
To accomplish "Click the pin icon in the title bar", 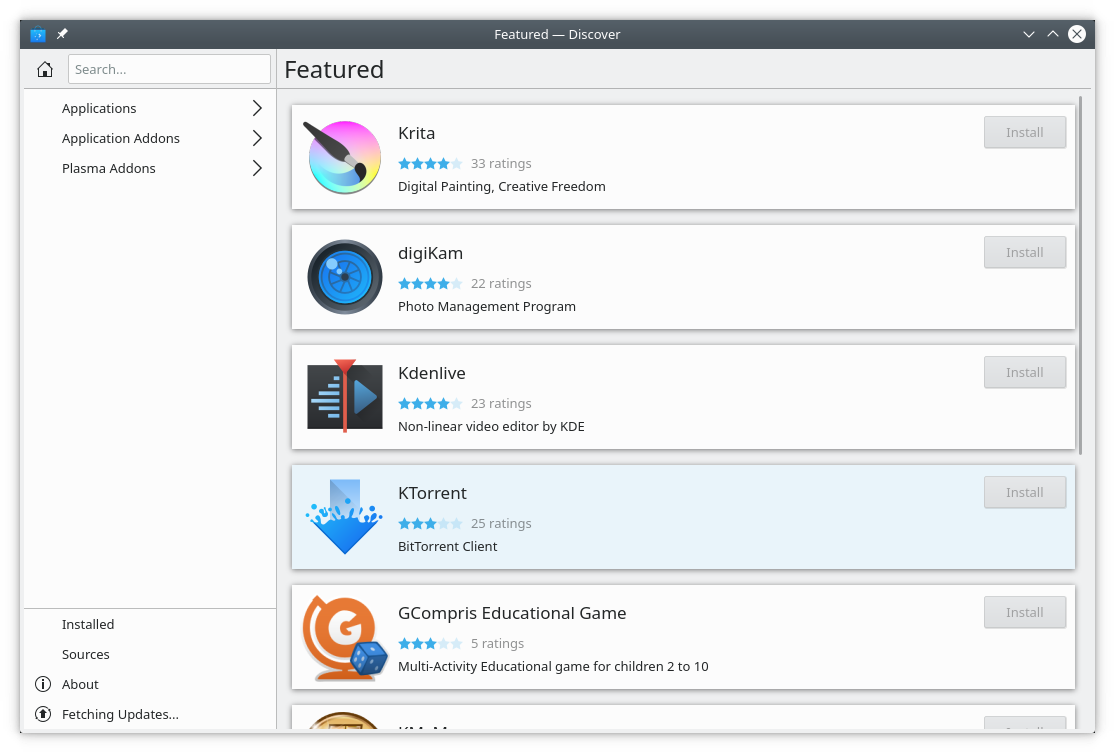I will 62,34.
